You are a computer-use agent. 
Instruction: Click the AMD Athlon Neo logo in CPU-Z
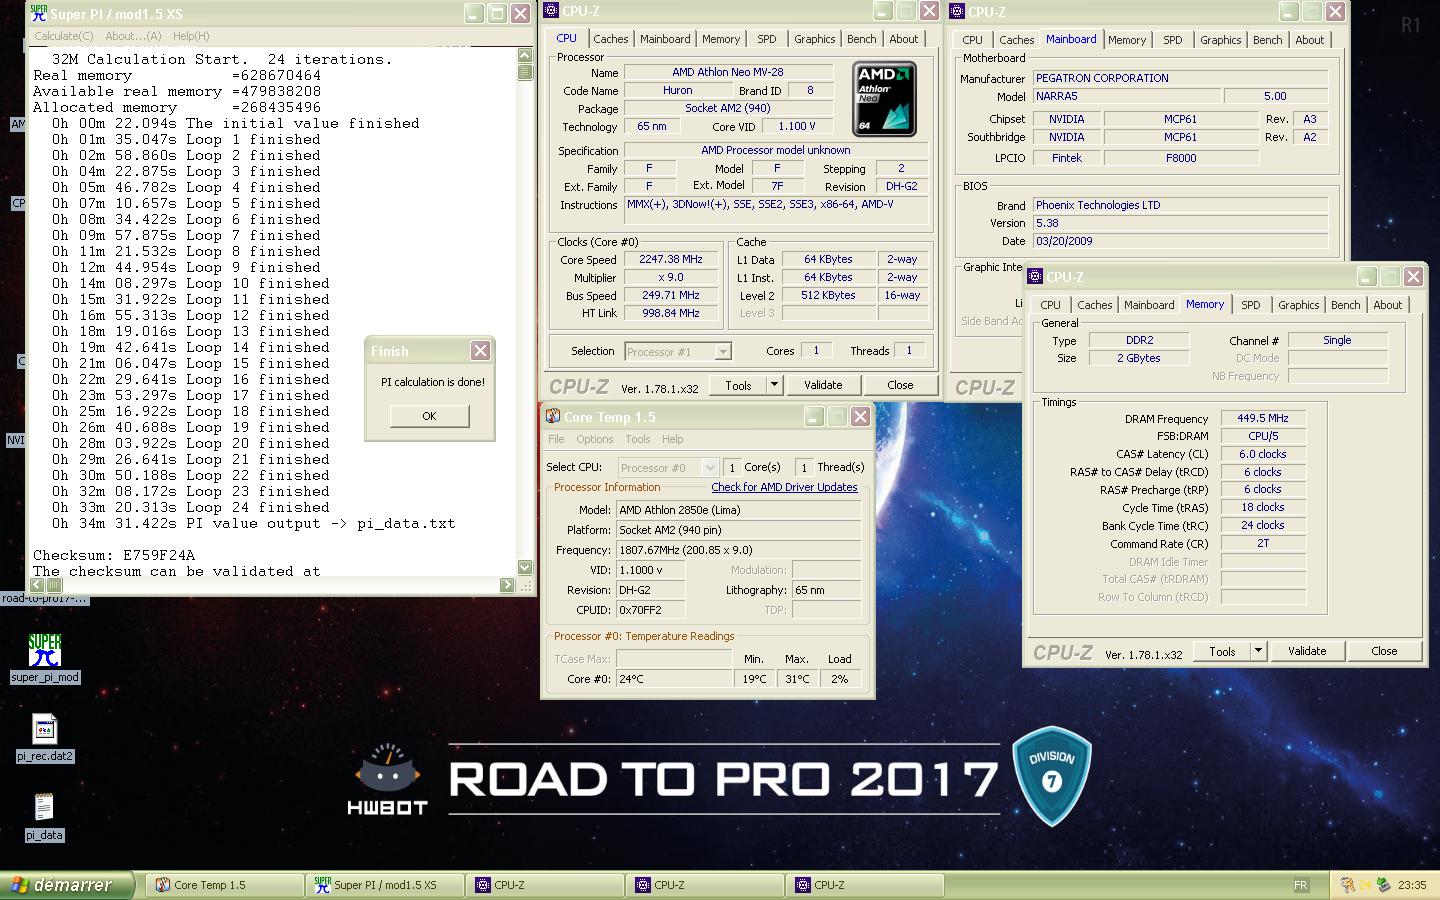[884, 98]
